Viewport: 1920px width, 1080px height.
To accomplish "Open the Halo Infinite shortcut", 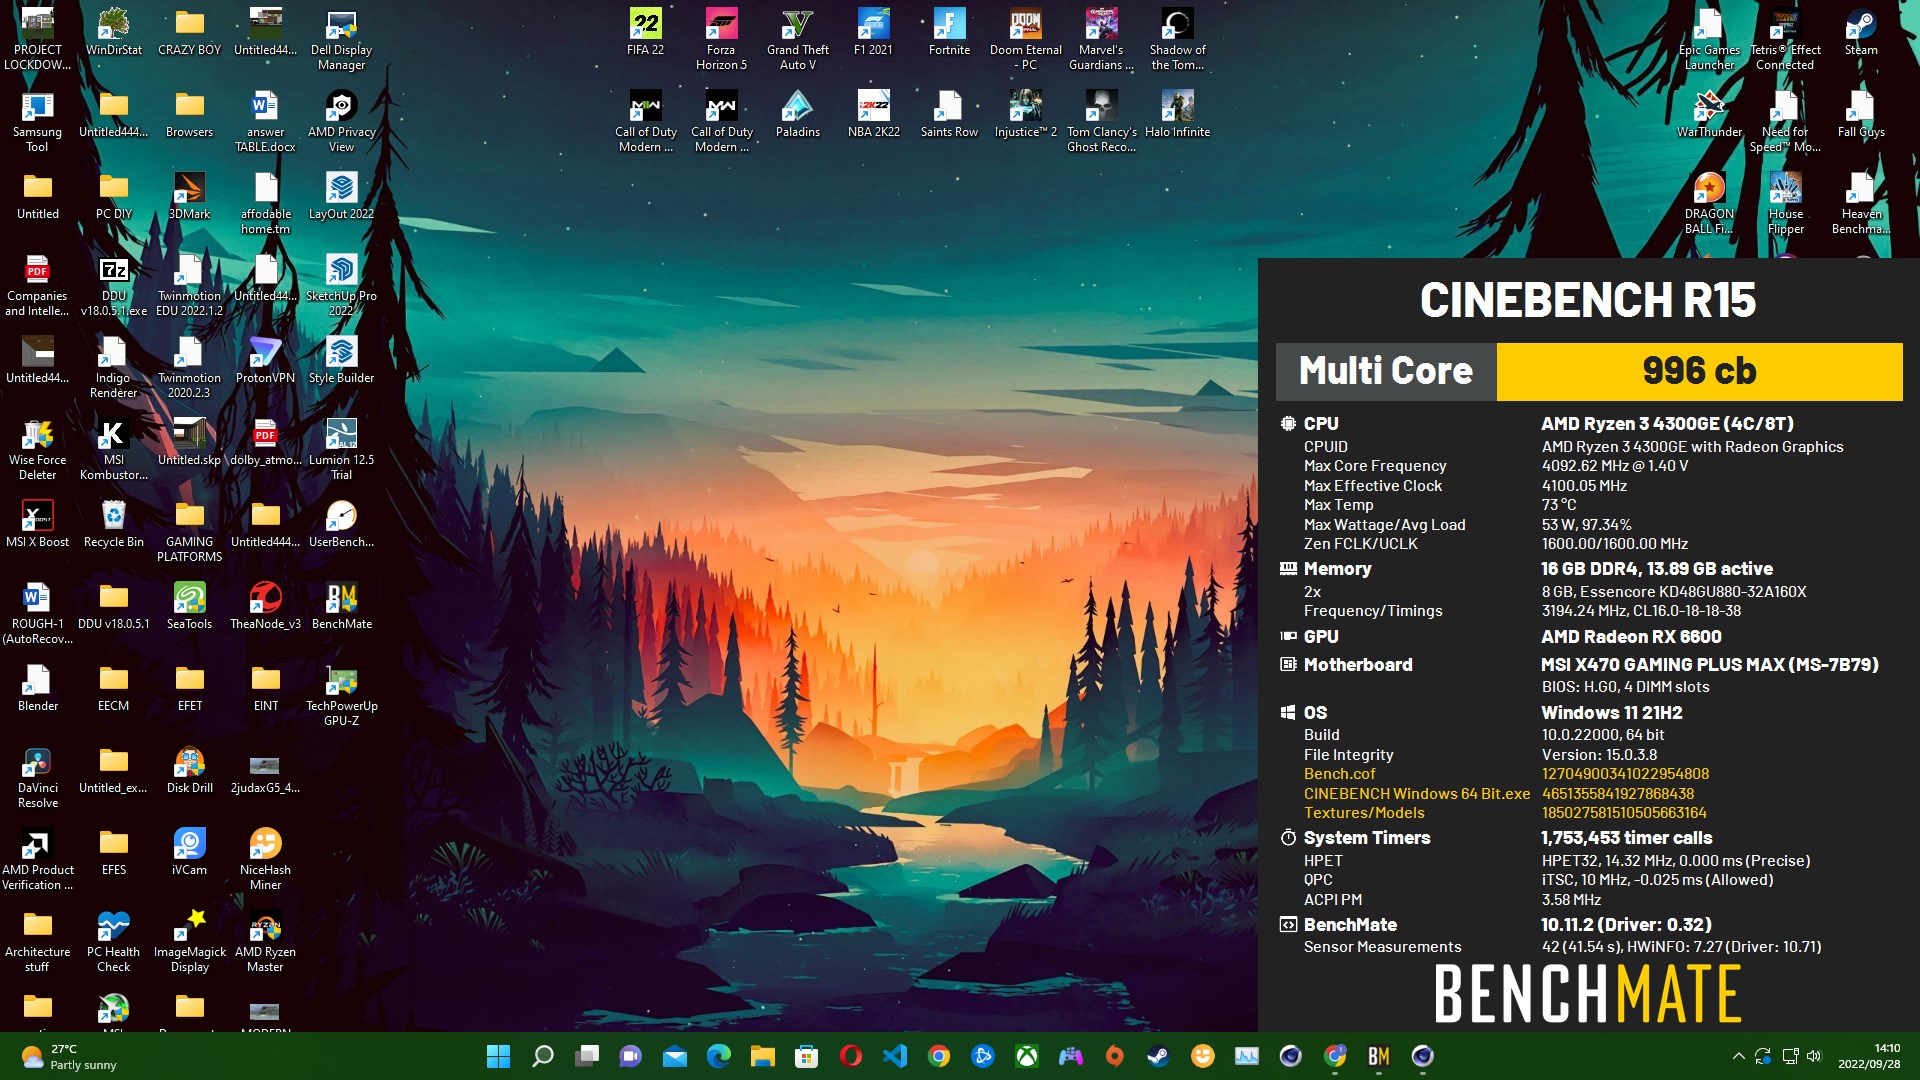I will pos(1177,113).
